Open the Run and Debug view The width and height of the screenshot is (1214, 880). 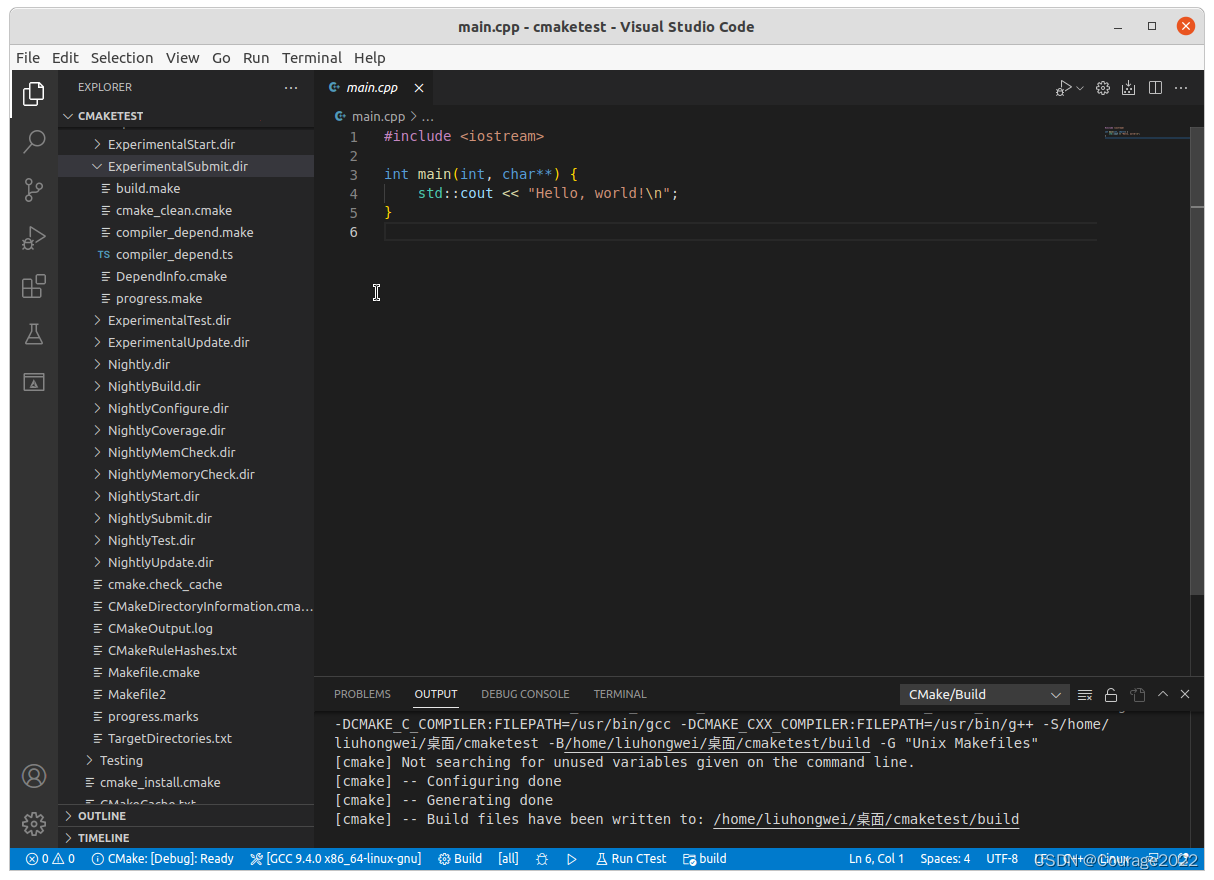click(x=34, y=238)
